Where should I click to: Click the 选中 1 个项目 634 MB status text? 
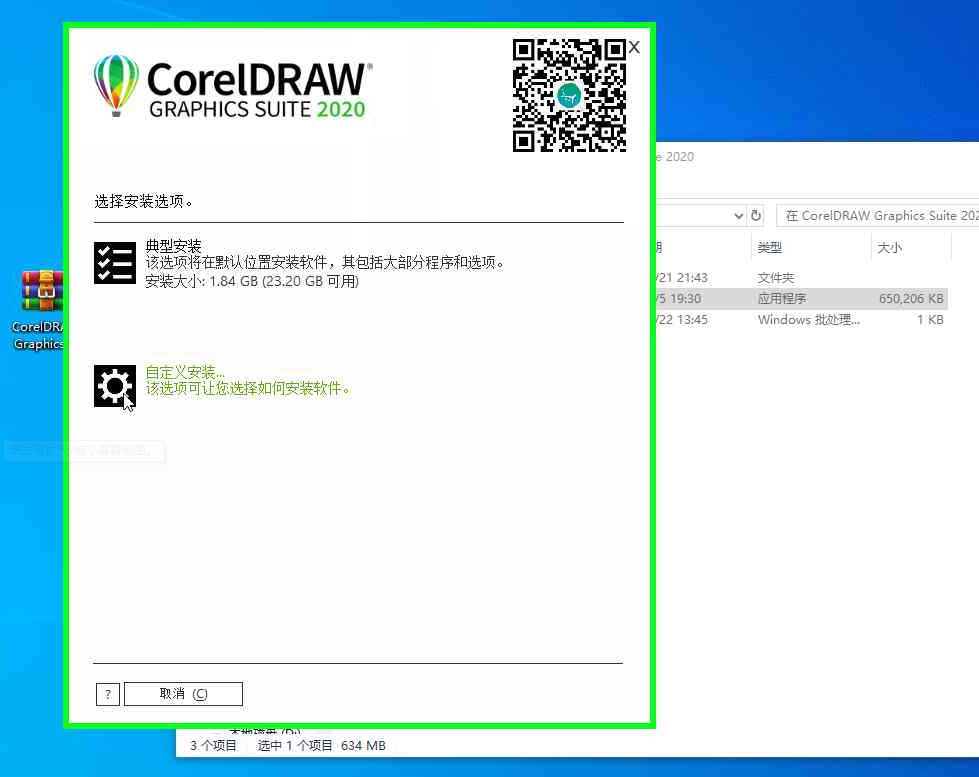click(322, 745)
